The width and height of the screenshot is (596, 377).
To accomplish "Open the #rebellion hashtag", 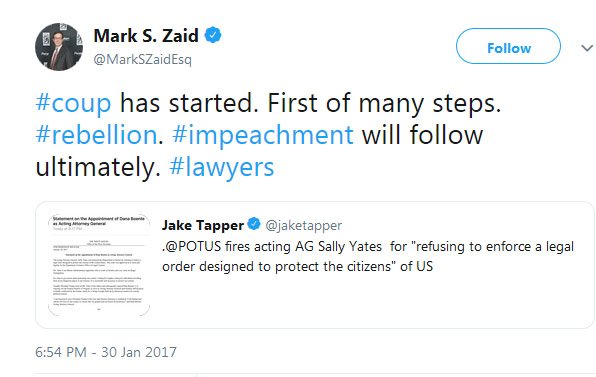I will point(97,135).
